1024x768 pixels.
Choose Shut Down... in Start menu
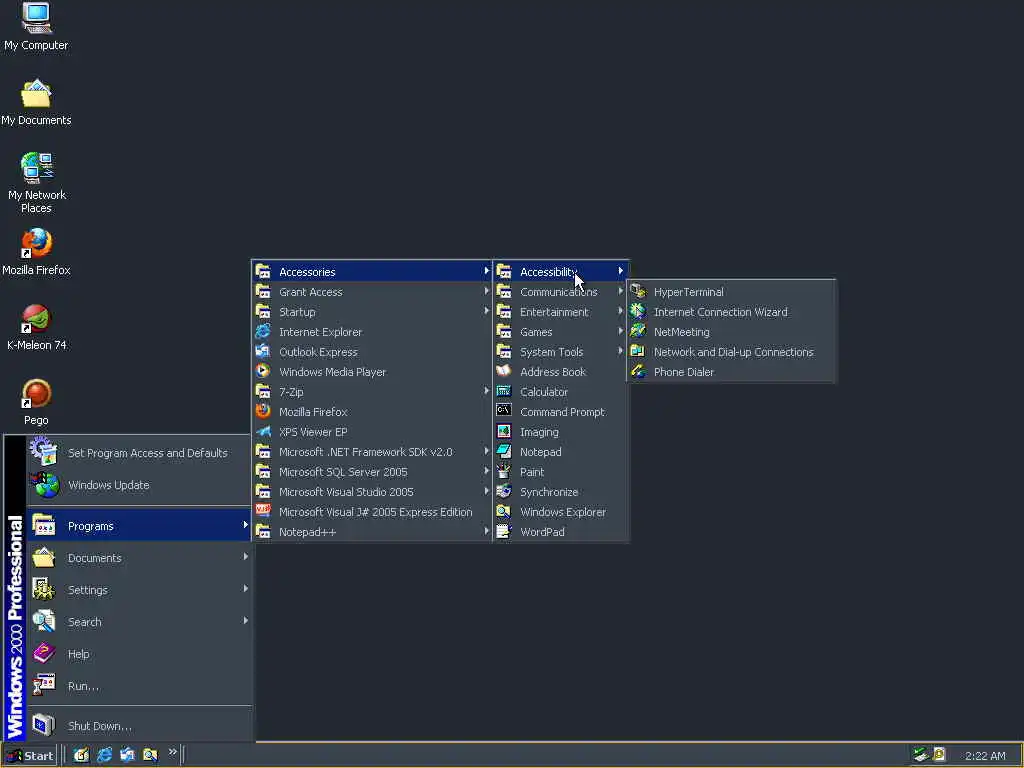(139, 726)
